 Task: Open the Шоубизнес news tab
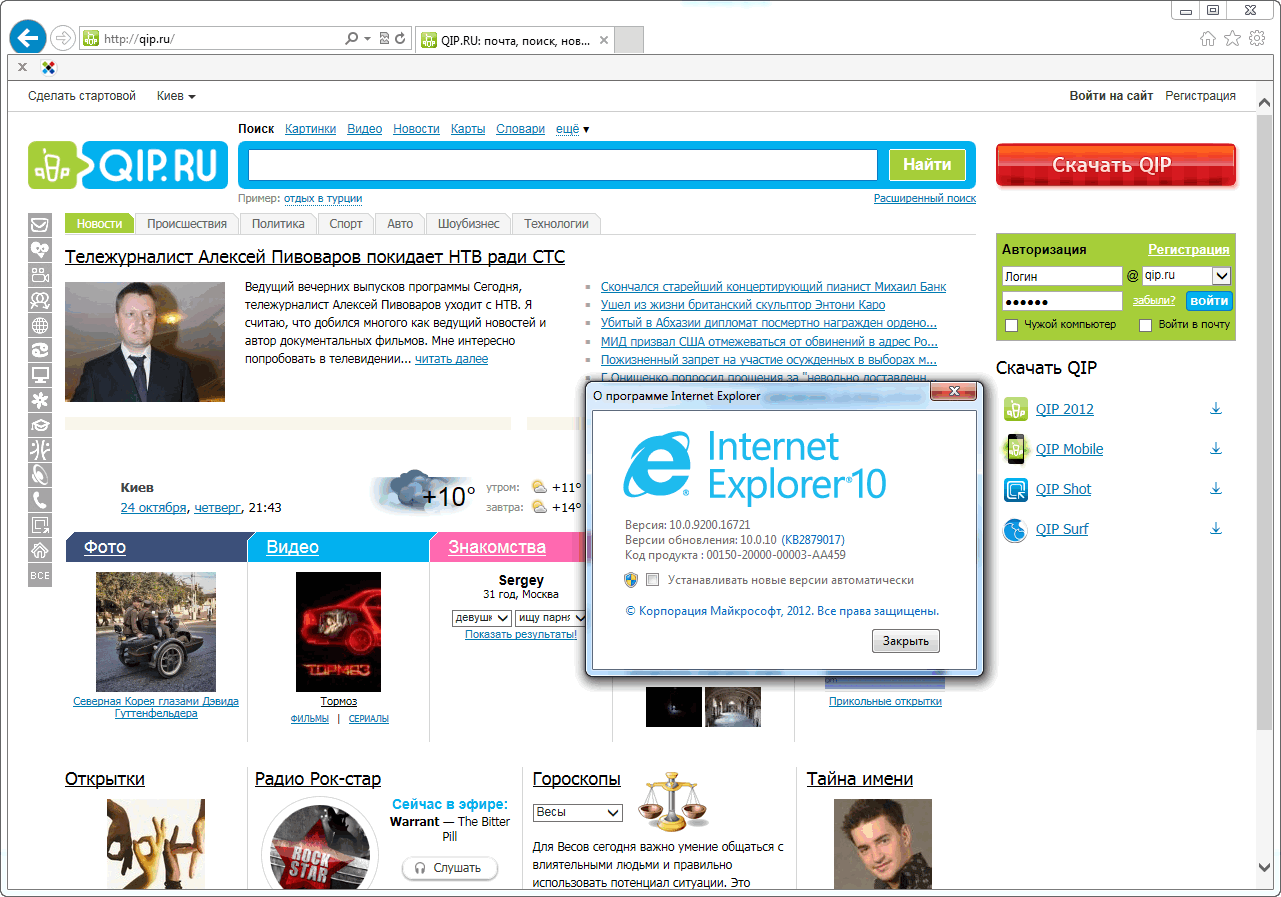click(x=468, y=224)
